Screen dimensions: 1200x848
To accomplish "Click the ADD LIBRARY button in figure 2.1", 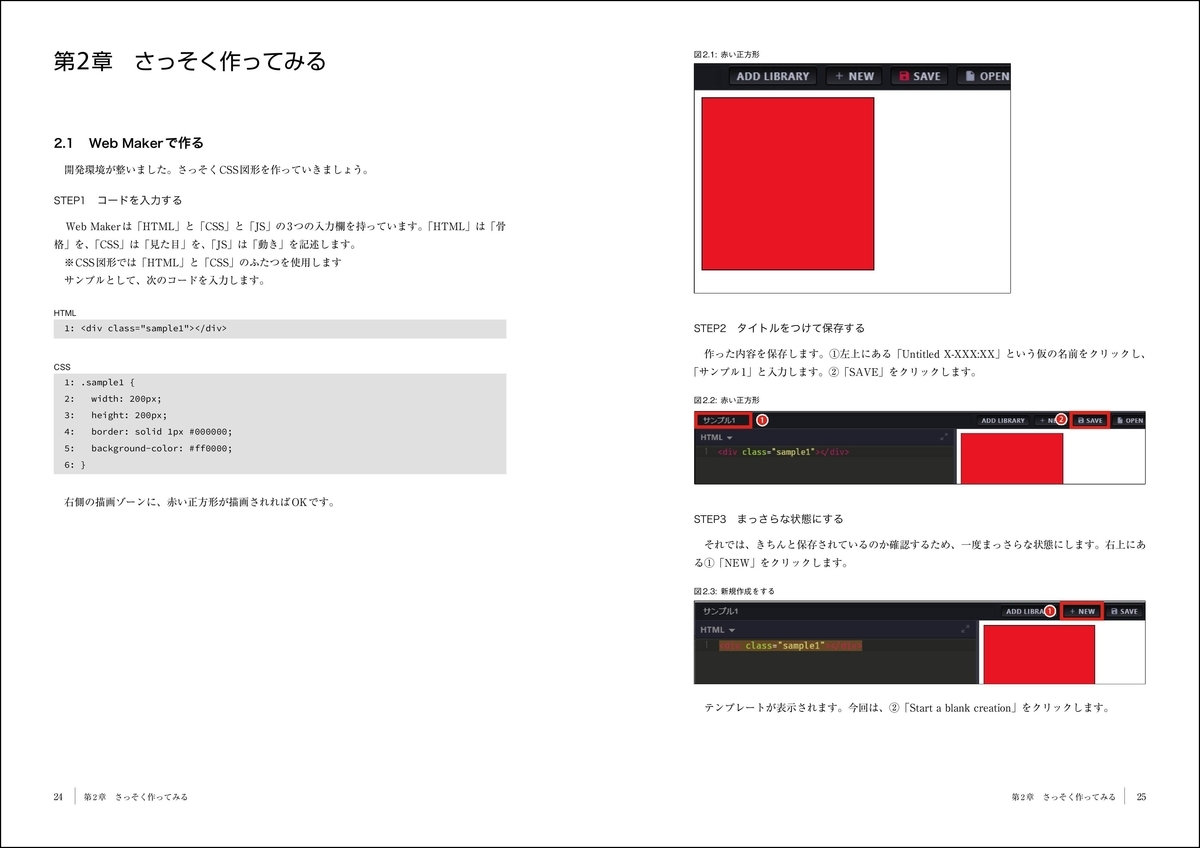I will coord(773,76).
